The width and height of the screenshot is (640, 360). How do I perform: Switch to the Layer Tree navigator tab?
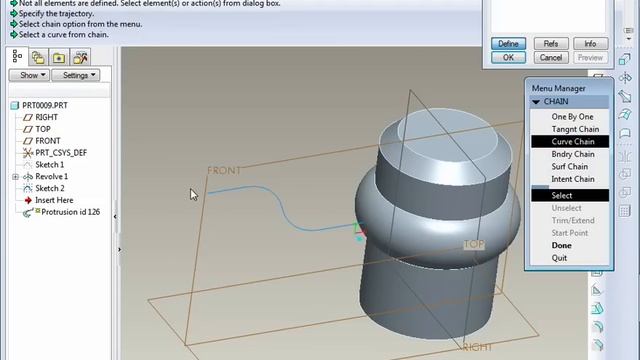coord(38,58)
